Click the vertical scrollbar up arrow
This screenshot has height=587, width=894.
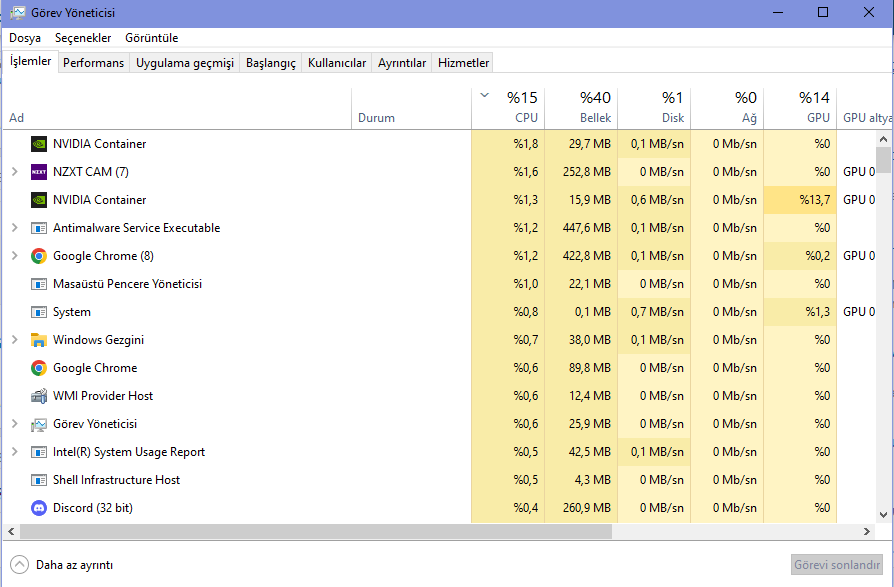[884, 138]
